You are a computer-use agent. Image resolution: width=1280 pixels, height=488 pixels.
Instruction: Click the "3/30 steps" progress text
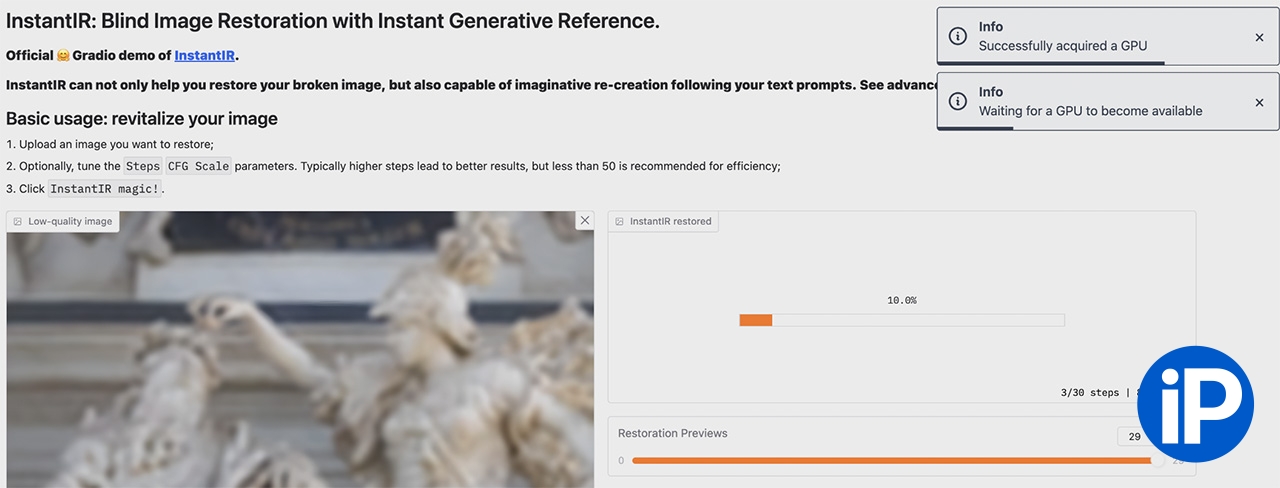[x=1089, y=393]
